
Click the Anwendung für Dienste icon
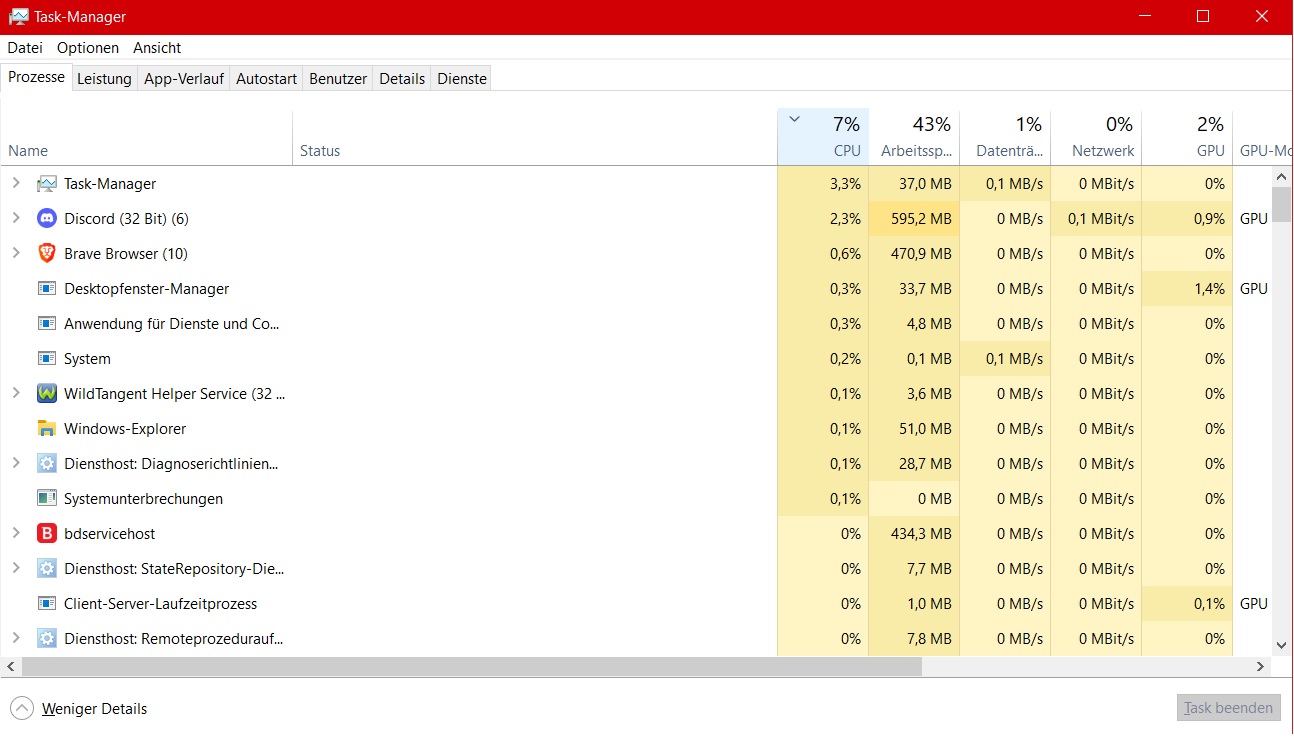pos(47,324)
